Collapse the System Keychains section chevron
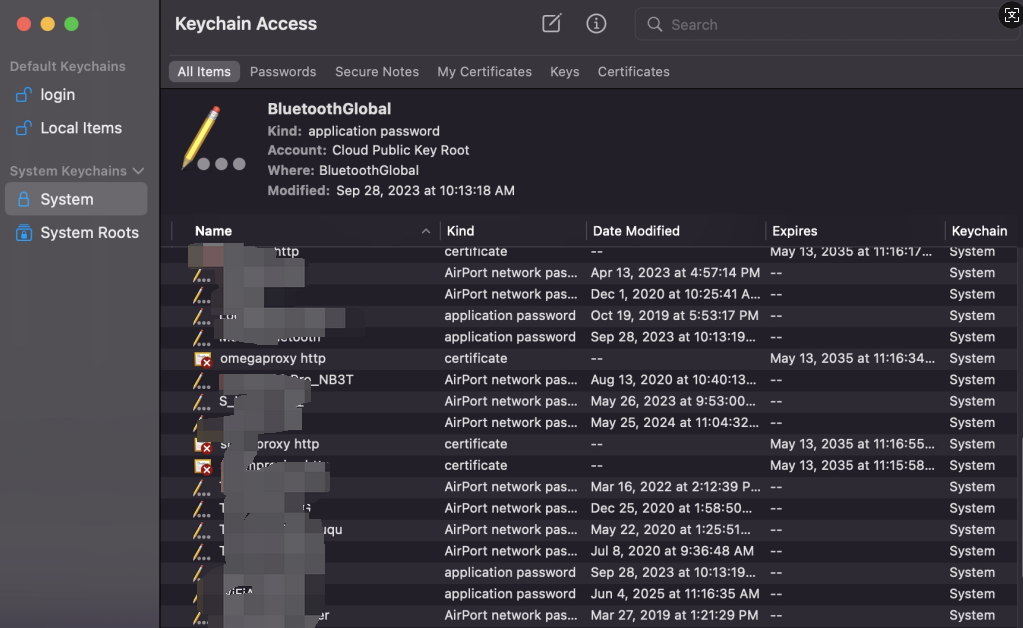Viewport: 1023px width, 628px height. click(x=138, y=171)
